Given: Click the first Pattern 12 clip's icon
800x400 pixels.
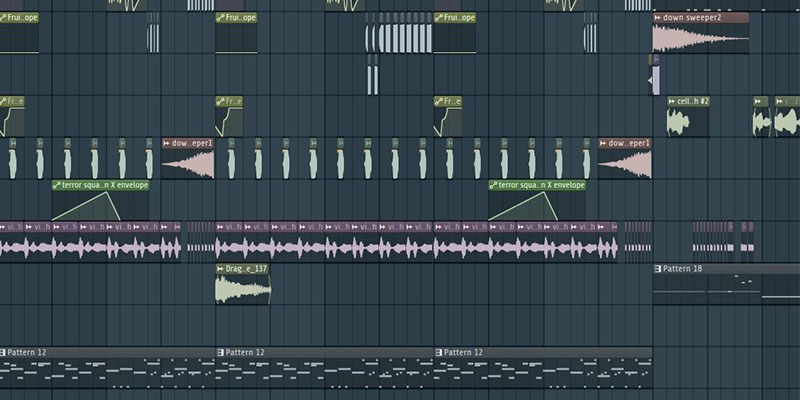Looking at the screenshot, I should (x=3, y=352).
